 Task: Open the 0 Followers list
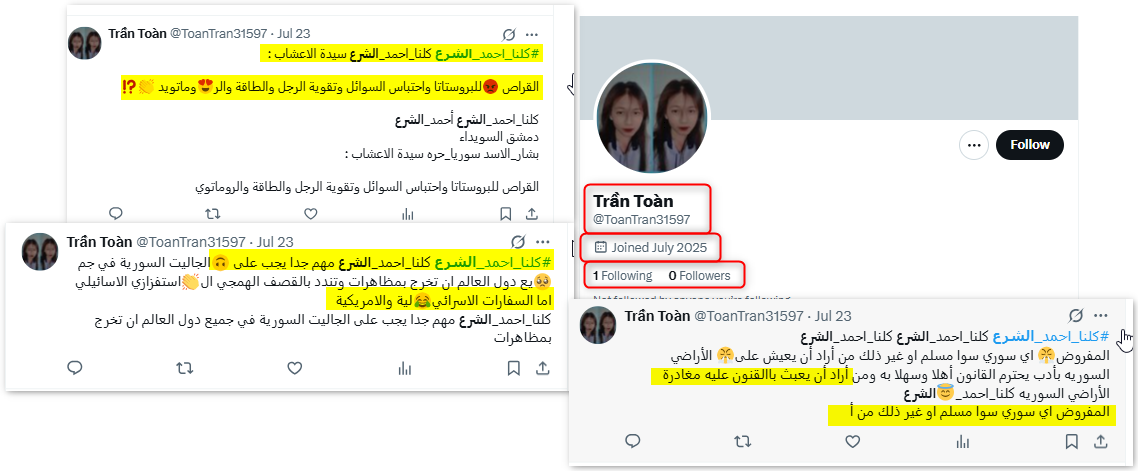(x=700, y=276)
